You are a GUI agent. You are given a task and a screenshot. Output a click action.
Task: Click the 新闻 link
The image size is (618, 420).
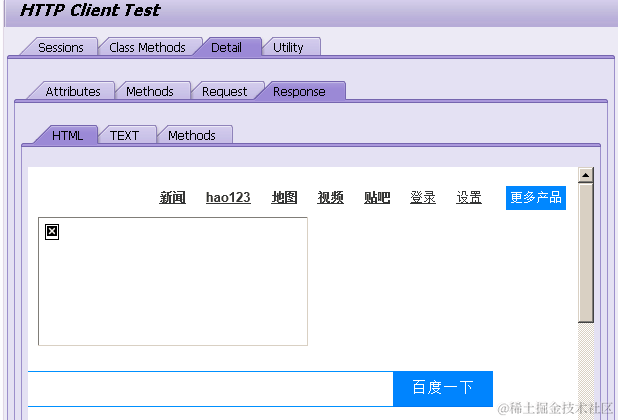click(173, 197)
